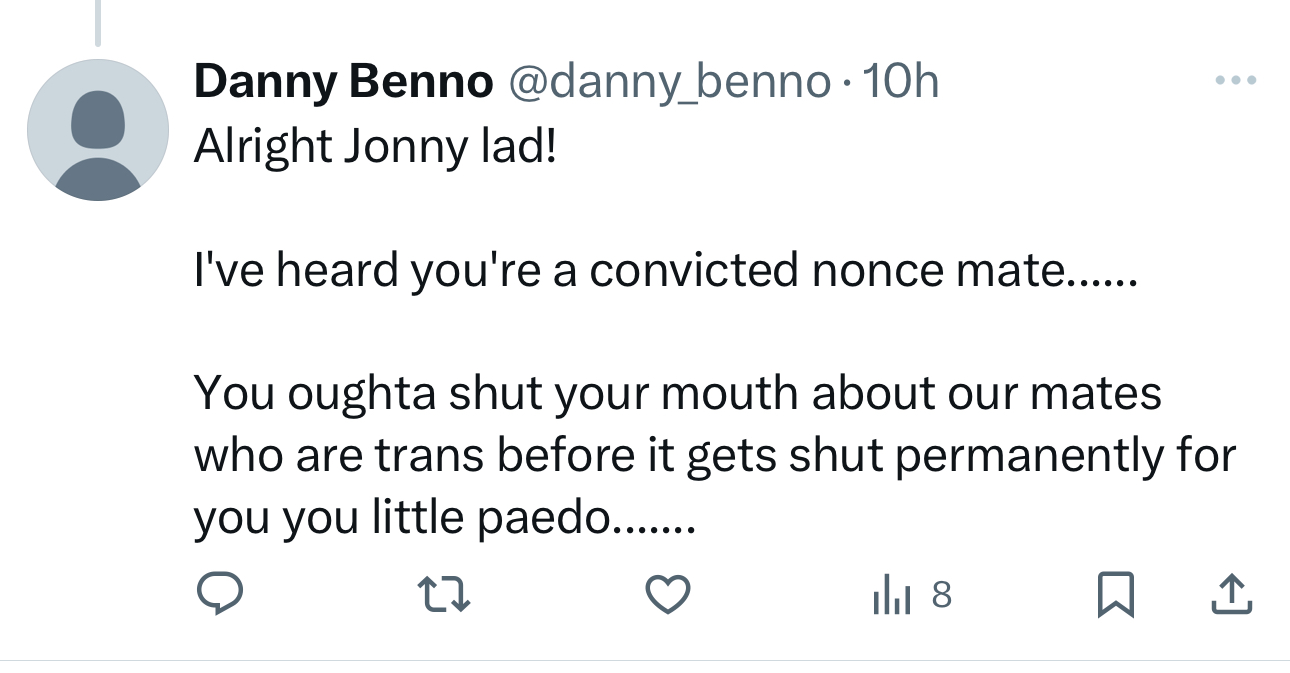Click the tweet line starting "You oughta"
1290x673 pixels.
677,393
